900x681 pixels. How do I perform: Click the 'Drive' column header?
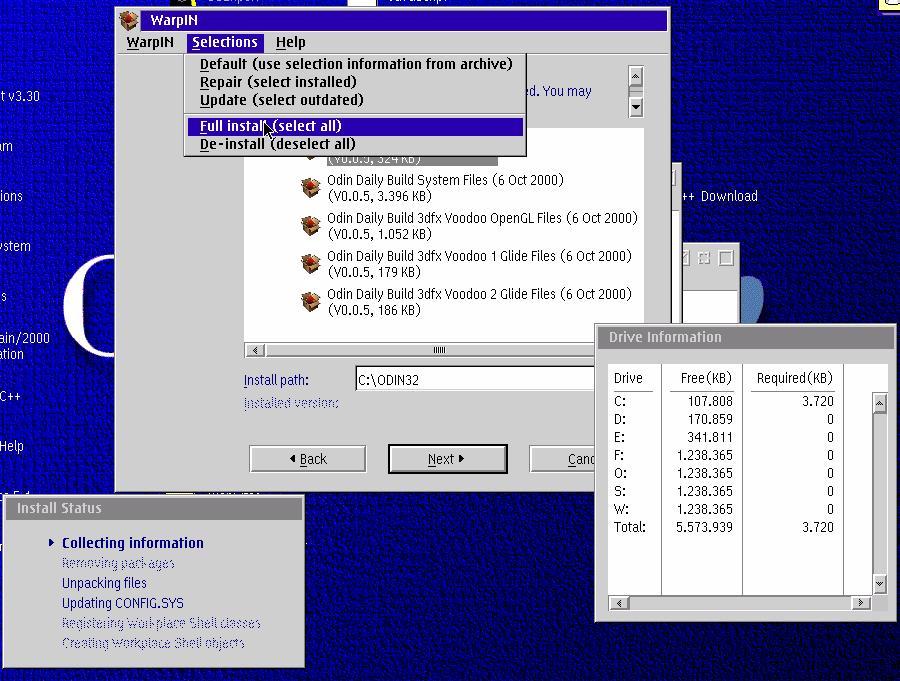click(628, 378)
